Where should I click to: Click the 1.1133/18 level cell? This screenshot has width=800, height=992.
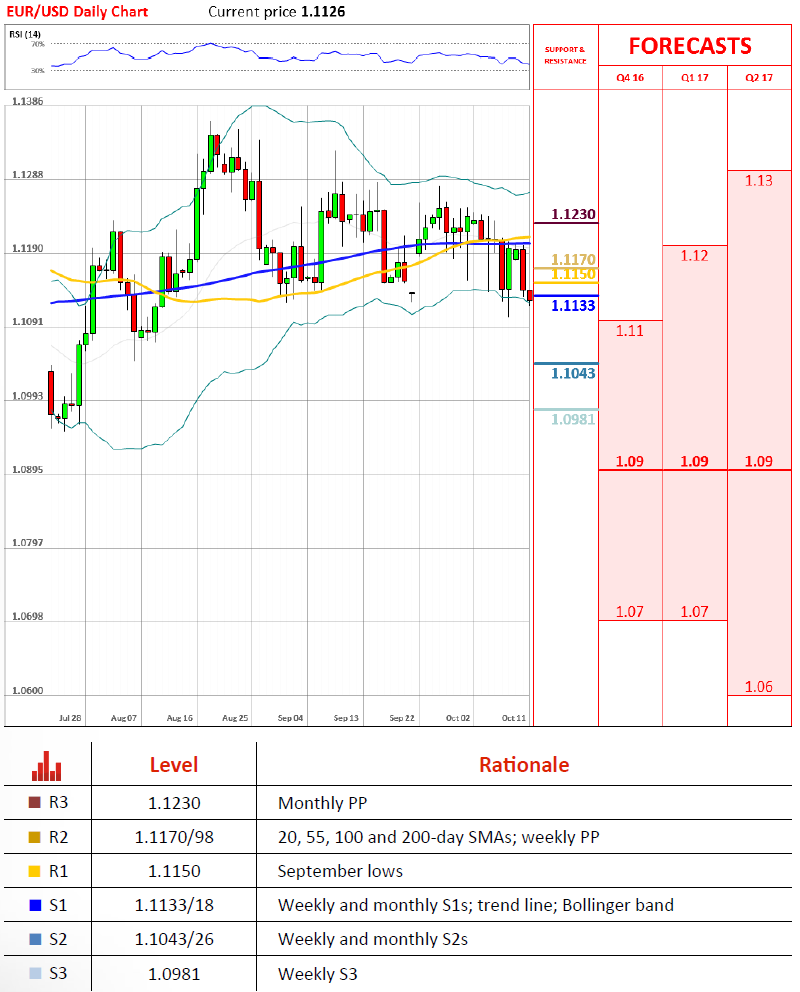click(174, 905)
